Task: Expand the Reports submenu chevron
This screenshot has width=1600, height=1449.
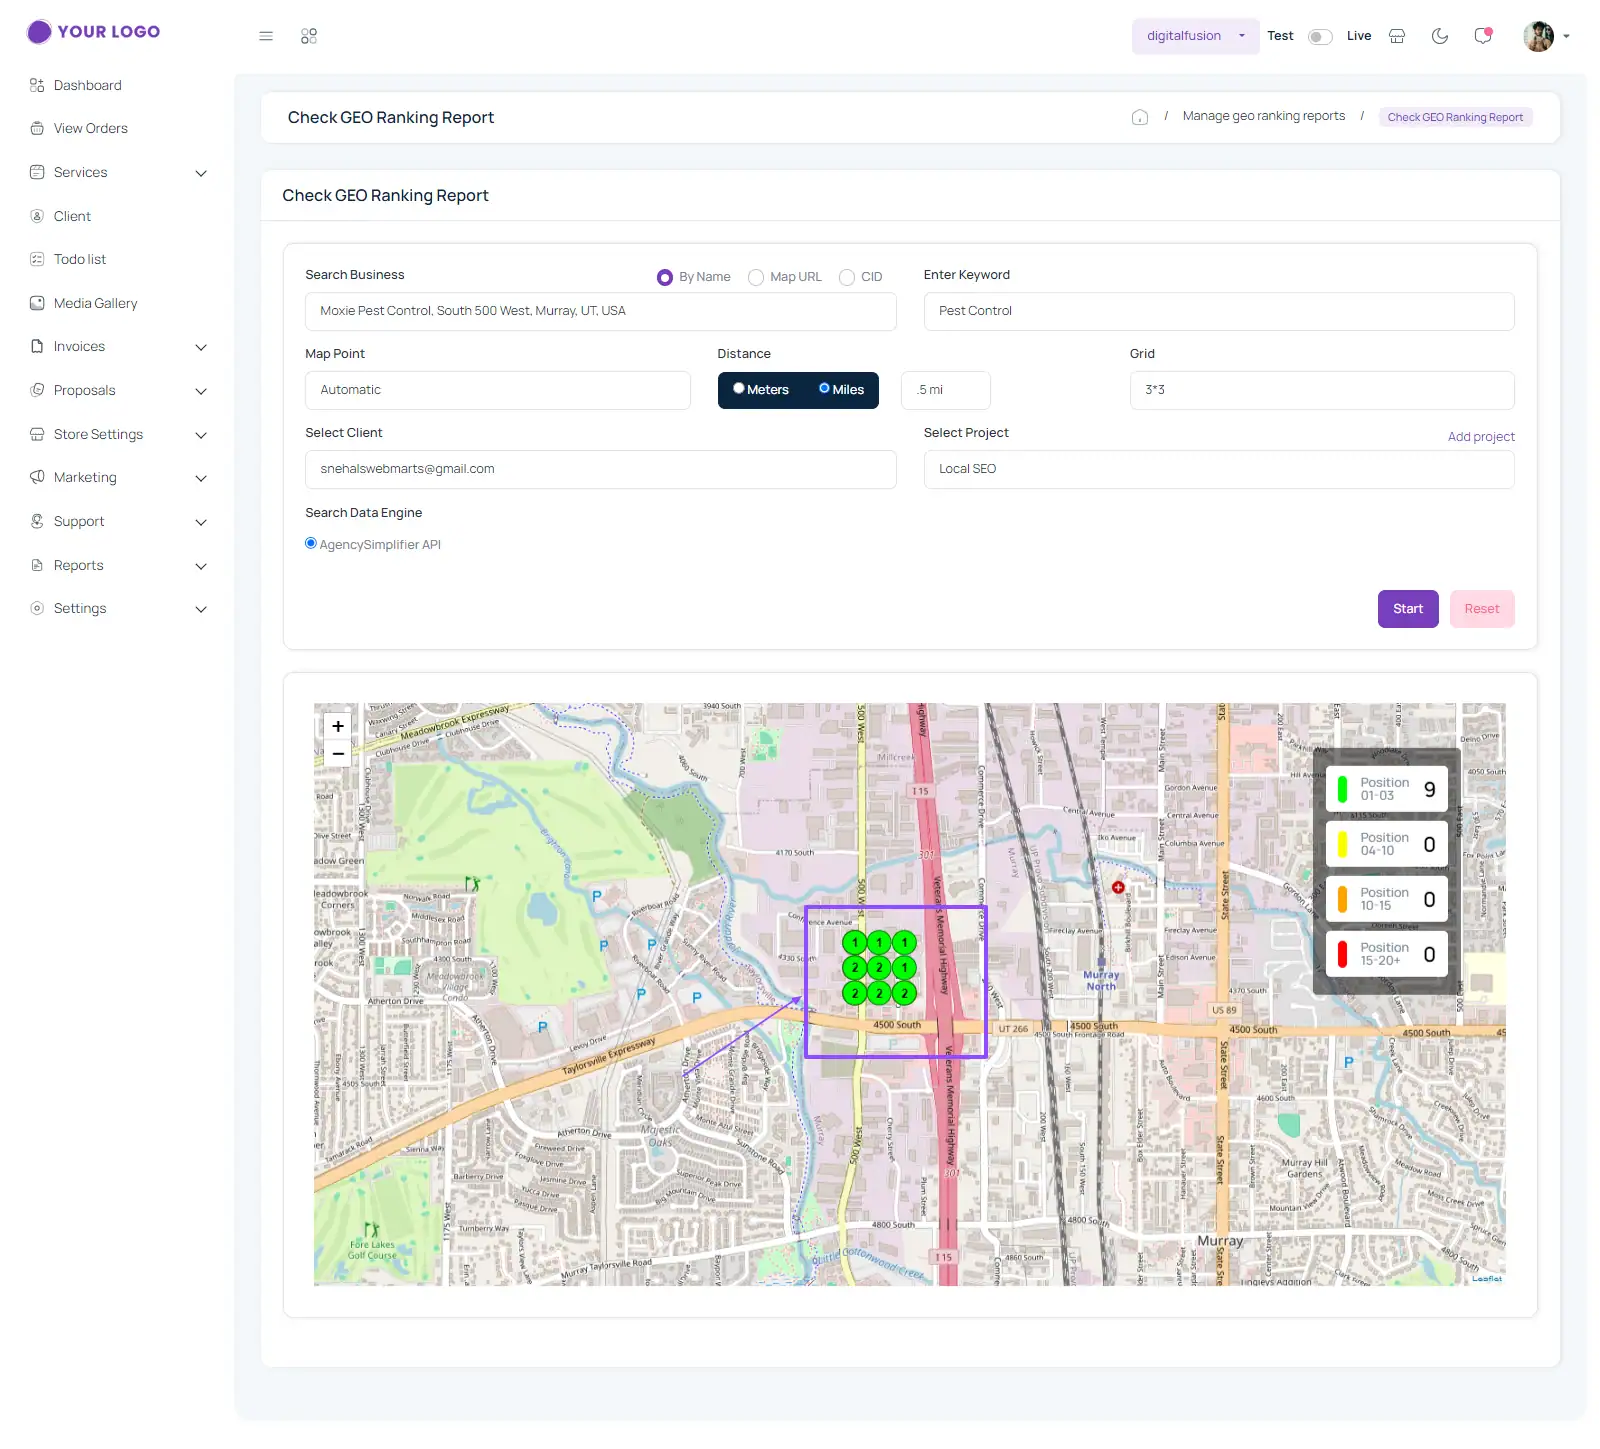Action: (x=201, y=566)
